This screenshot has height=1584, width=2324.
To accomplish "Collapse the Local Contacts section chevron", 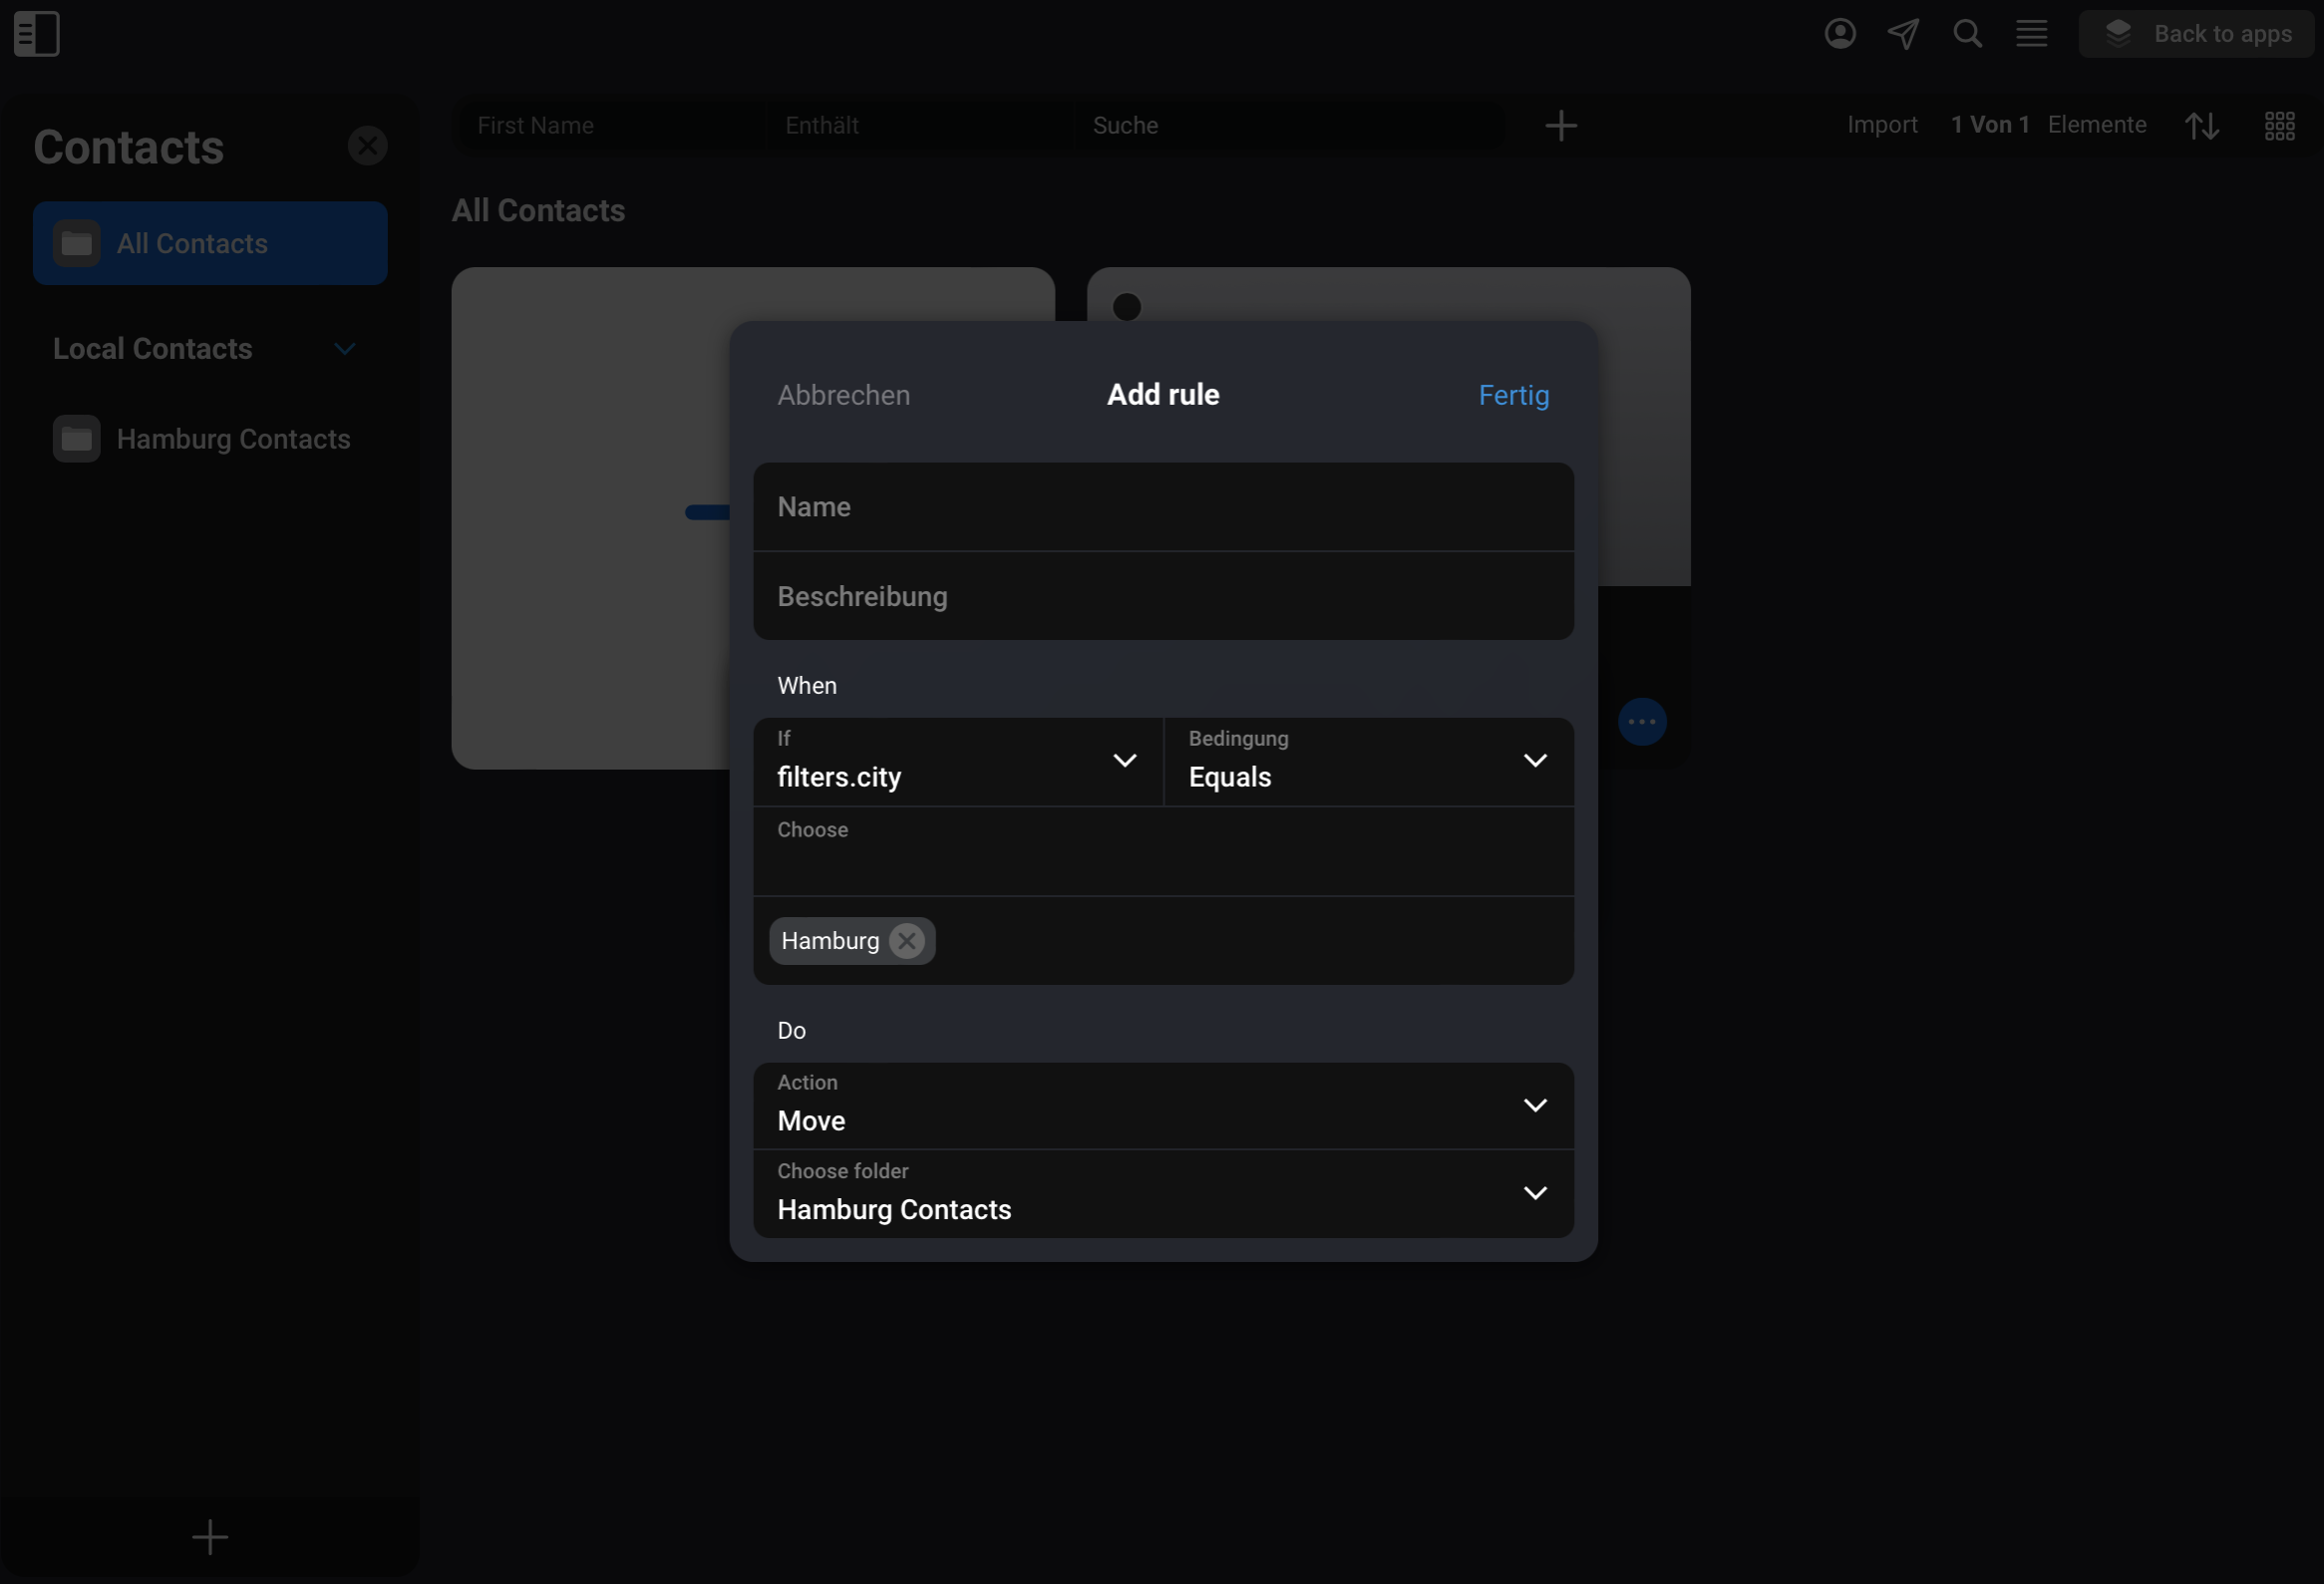I will pyautogui.click(x=345, y=349).
